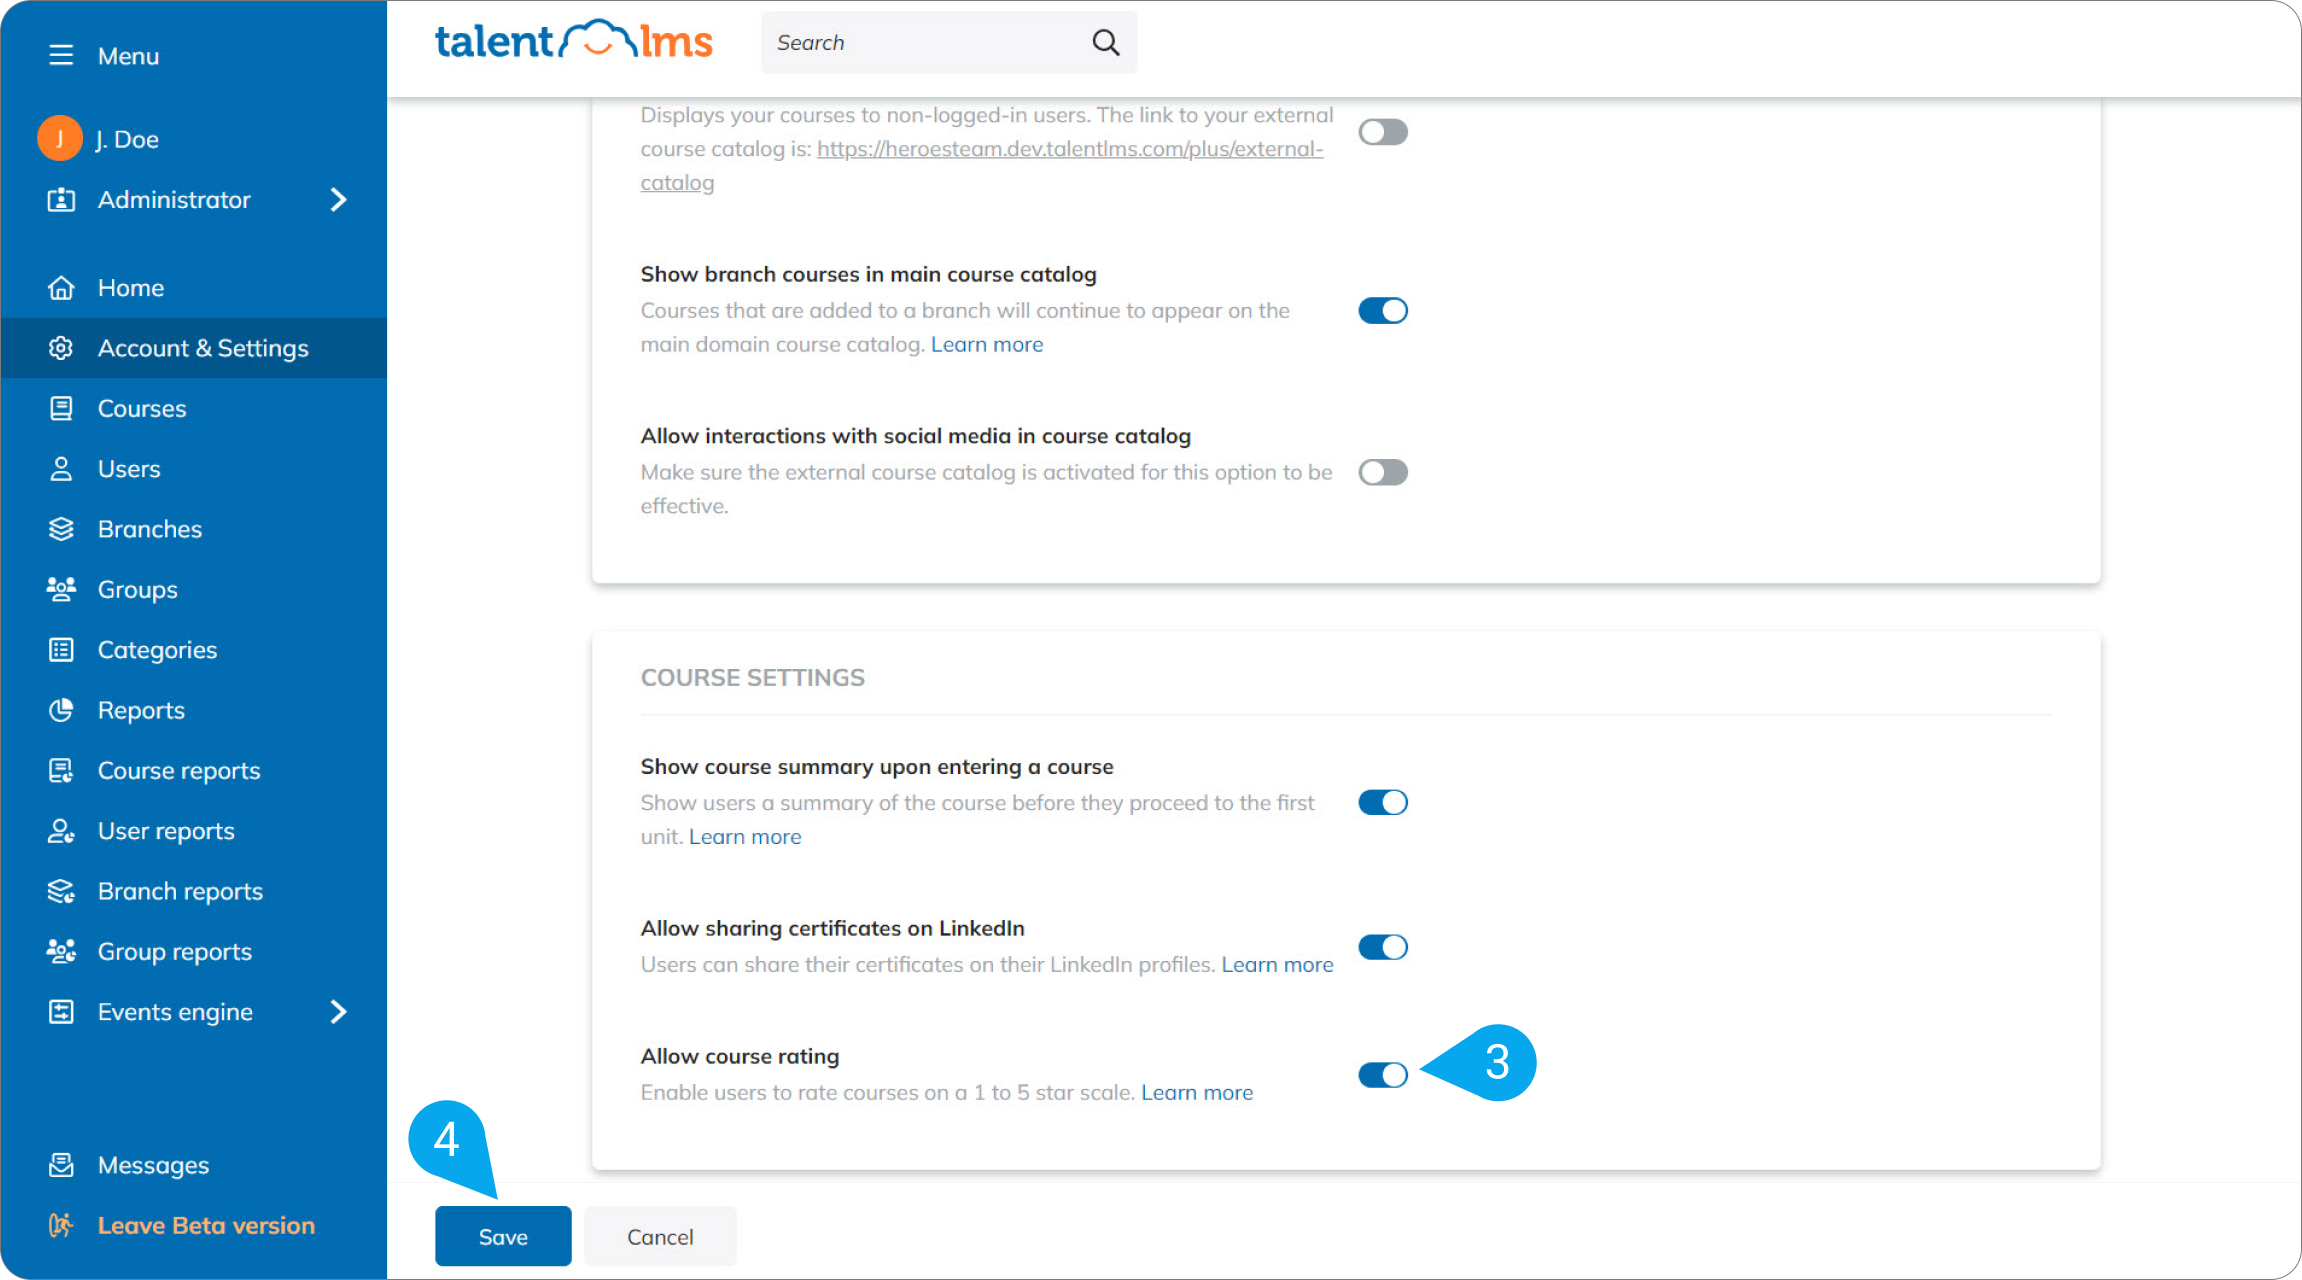Open Learn more for LinkedIn certificates
2302x1280 pixels.
1277,964
